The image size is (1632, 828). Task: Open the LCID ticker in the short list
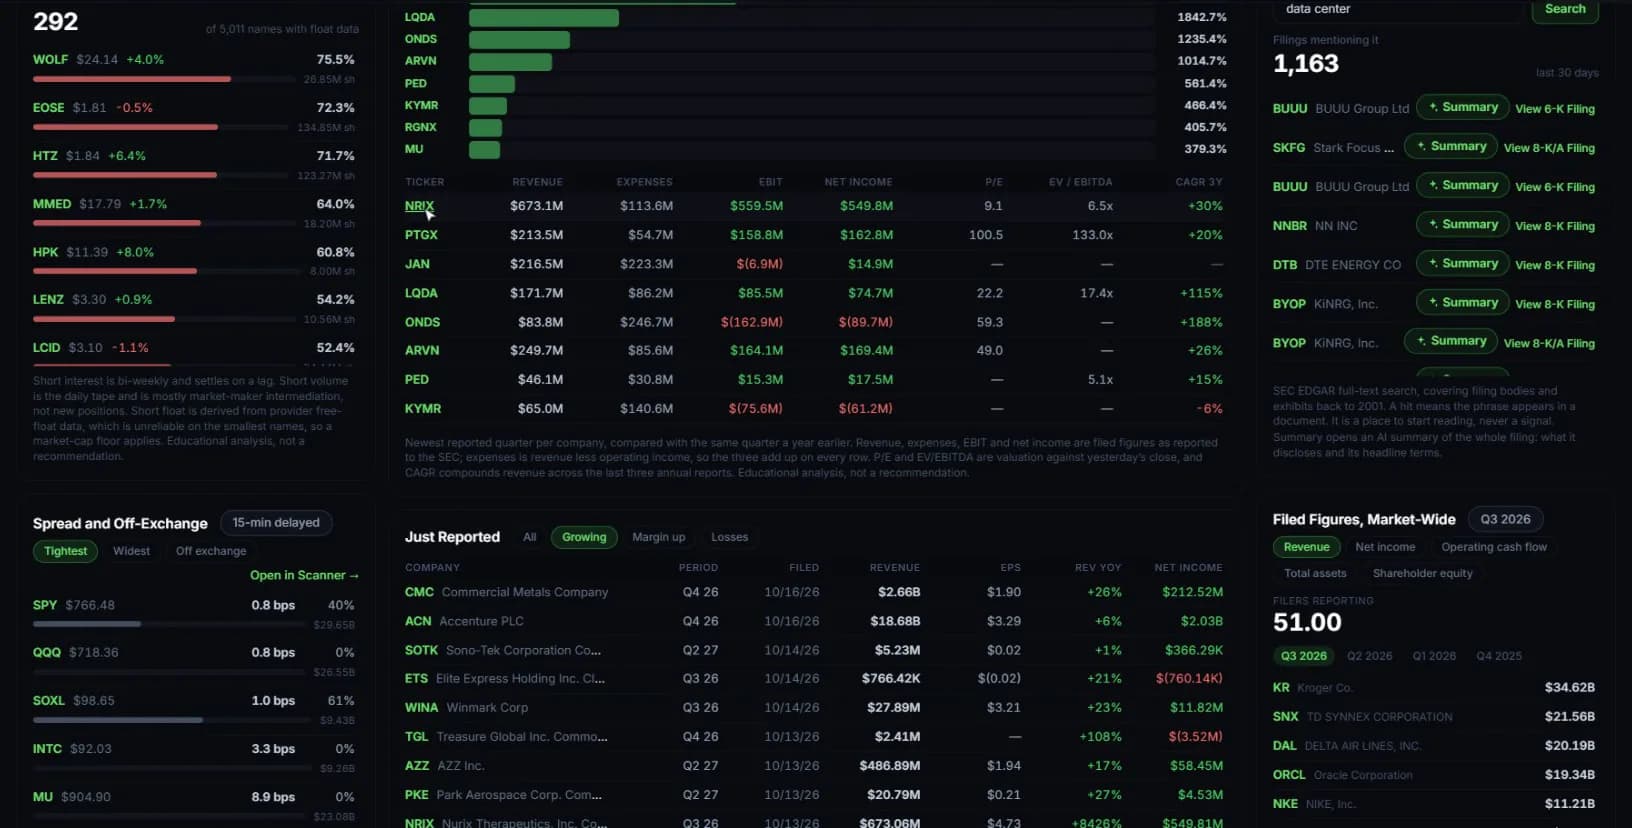[47, 348]
